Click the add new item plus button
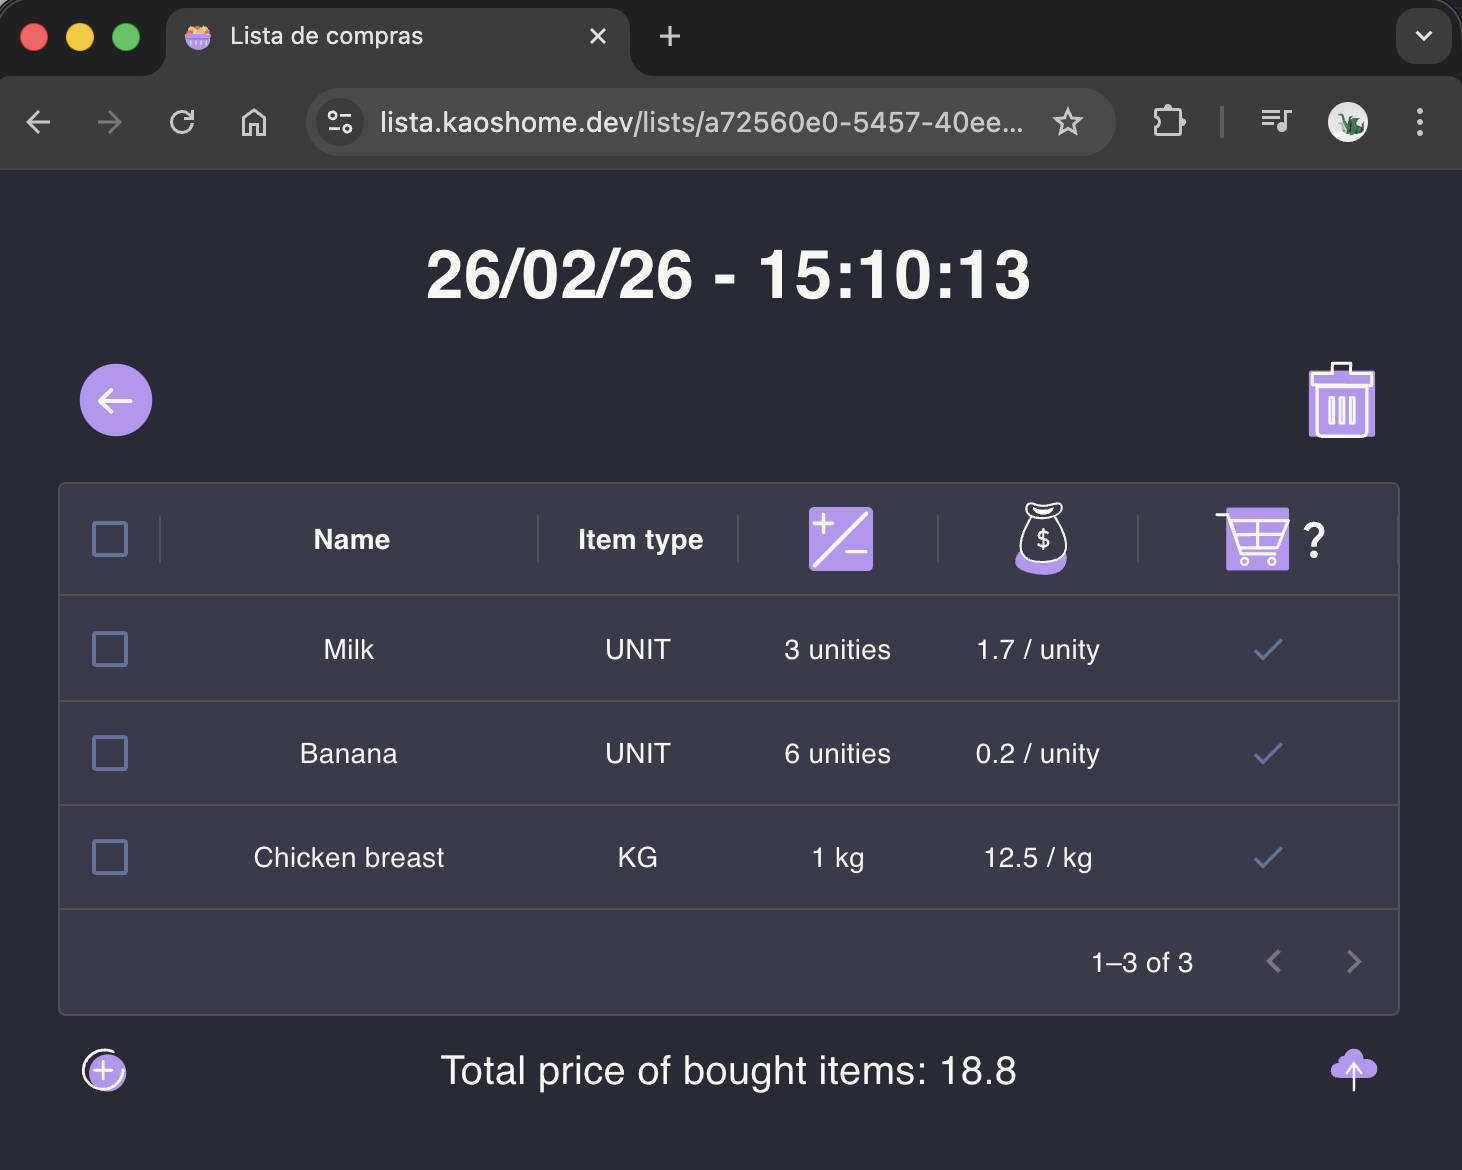This screenshot has height=1170, width=1462. click(103, 1070)
